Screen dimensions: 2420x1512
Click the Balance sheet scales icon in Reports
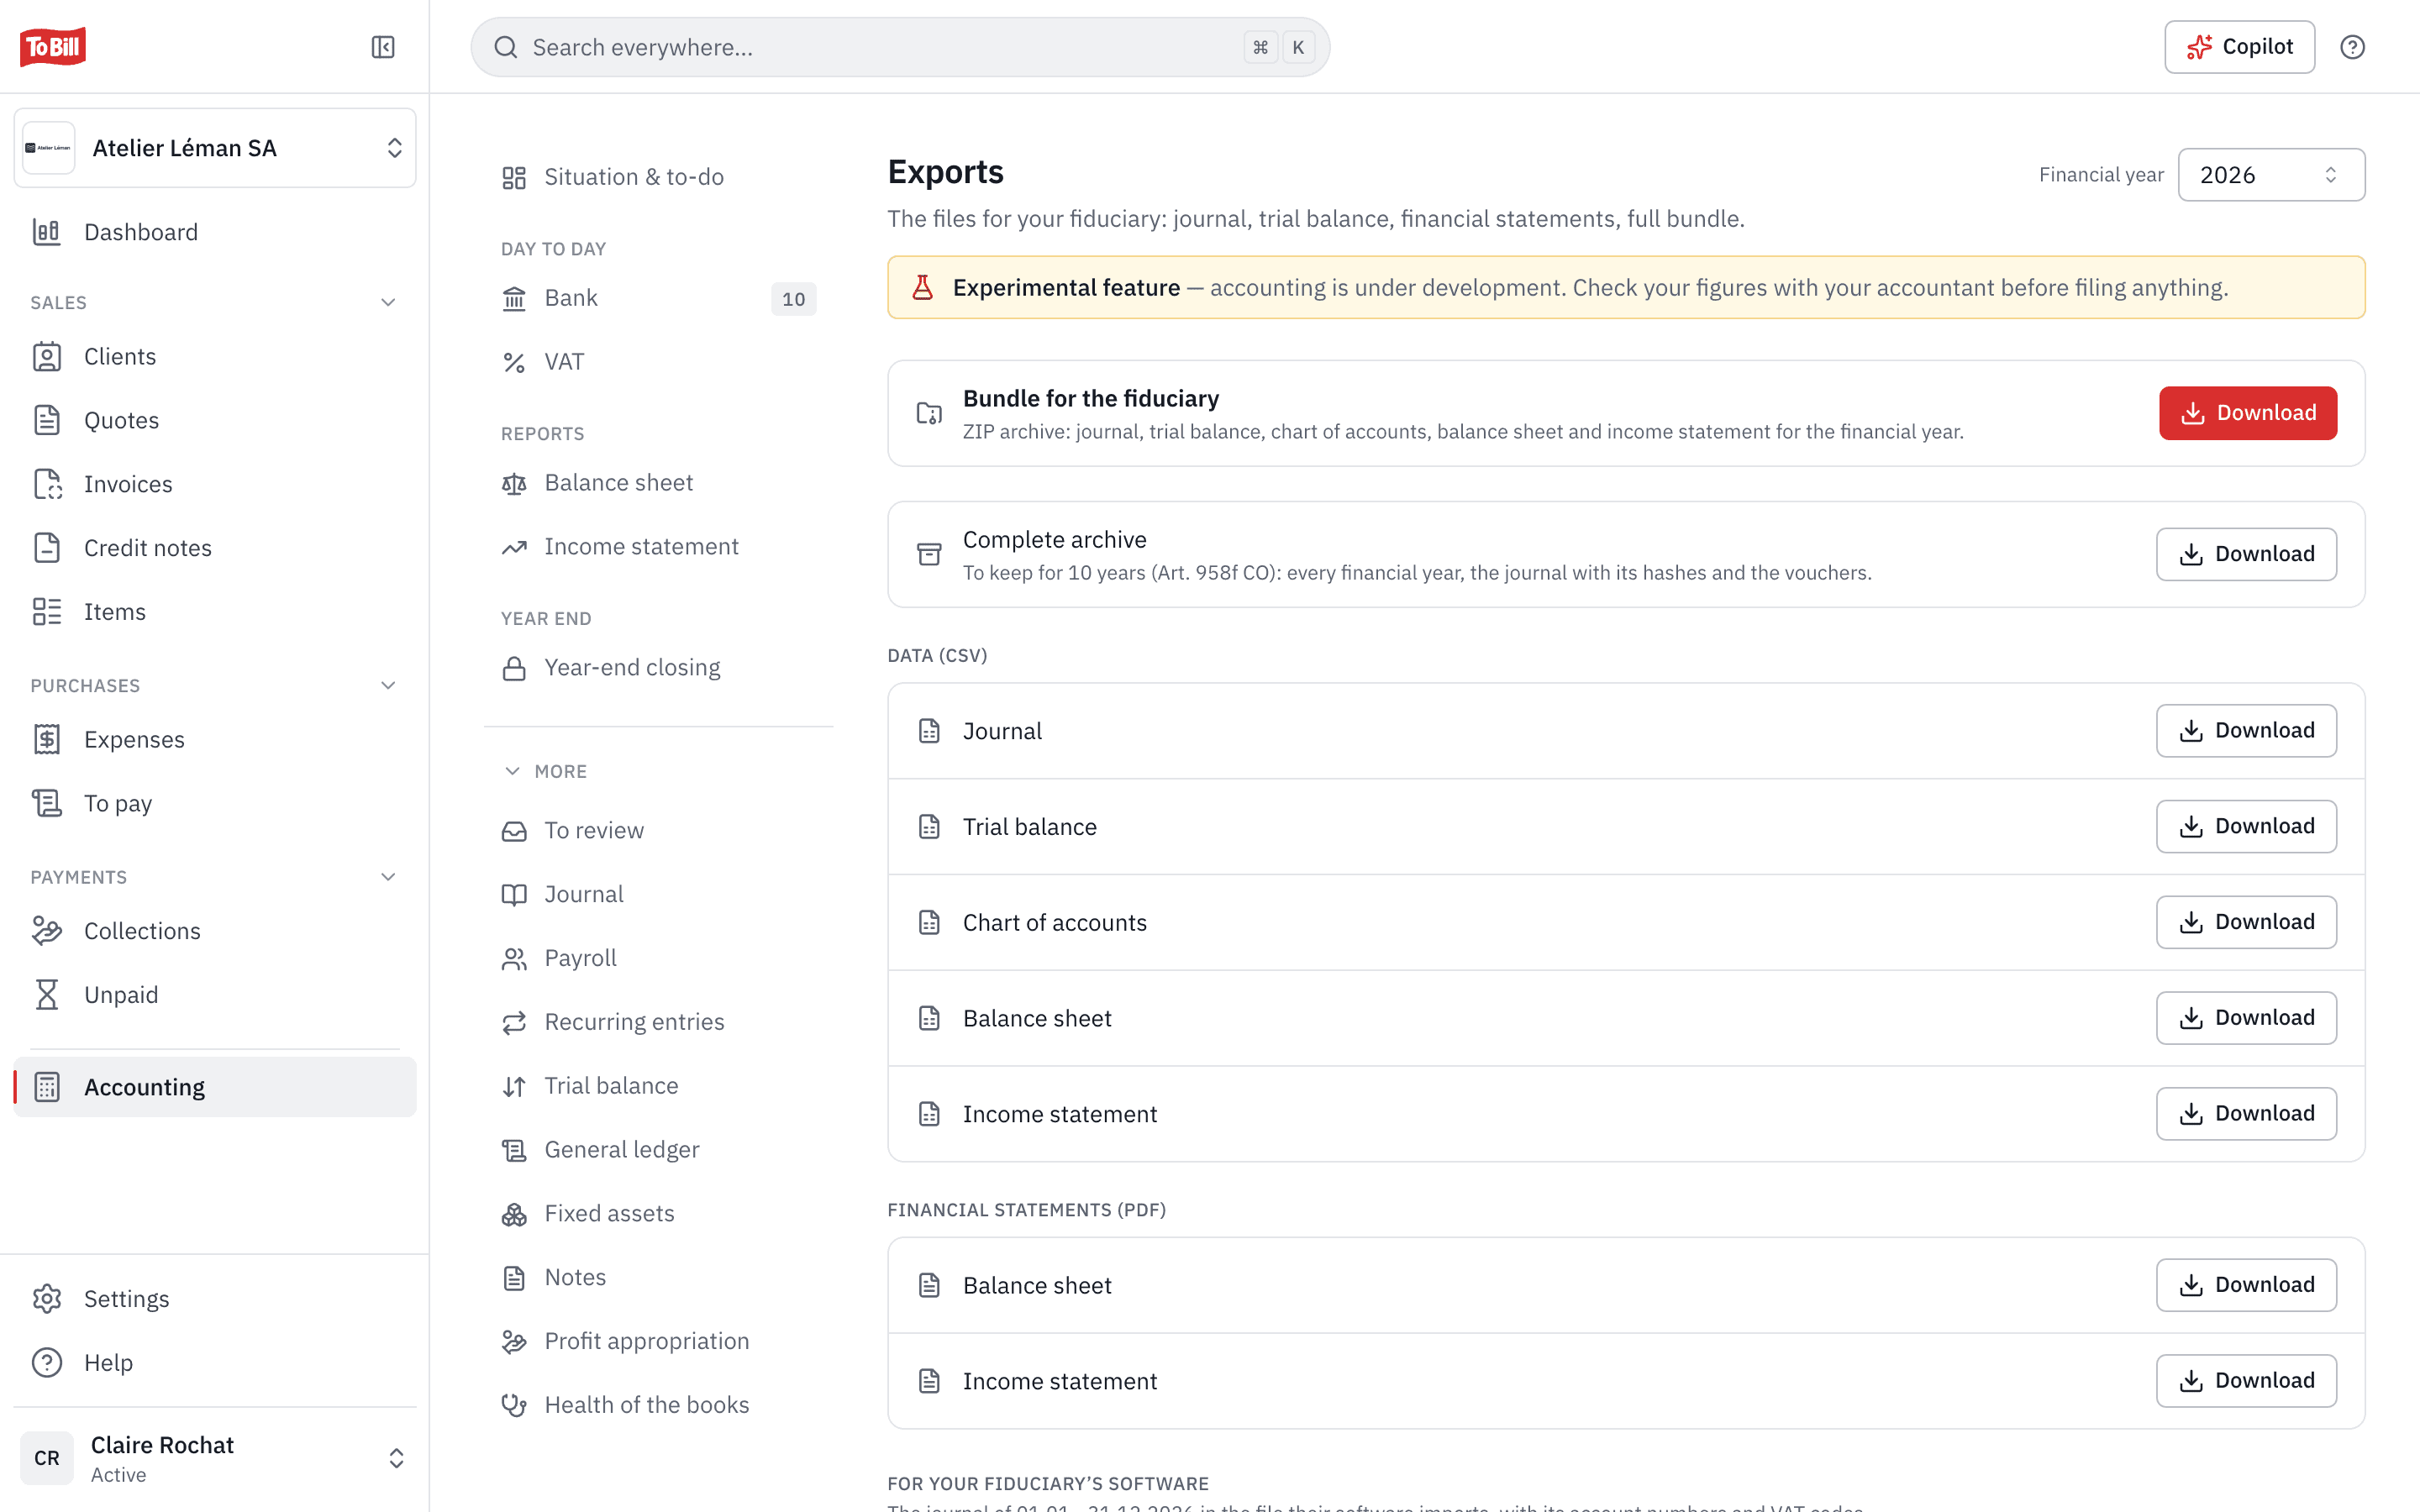514,483
